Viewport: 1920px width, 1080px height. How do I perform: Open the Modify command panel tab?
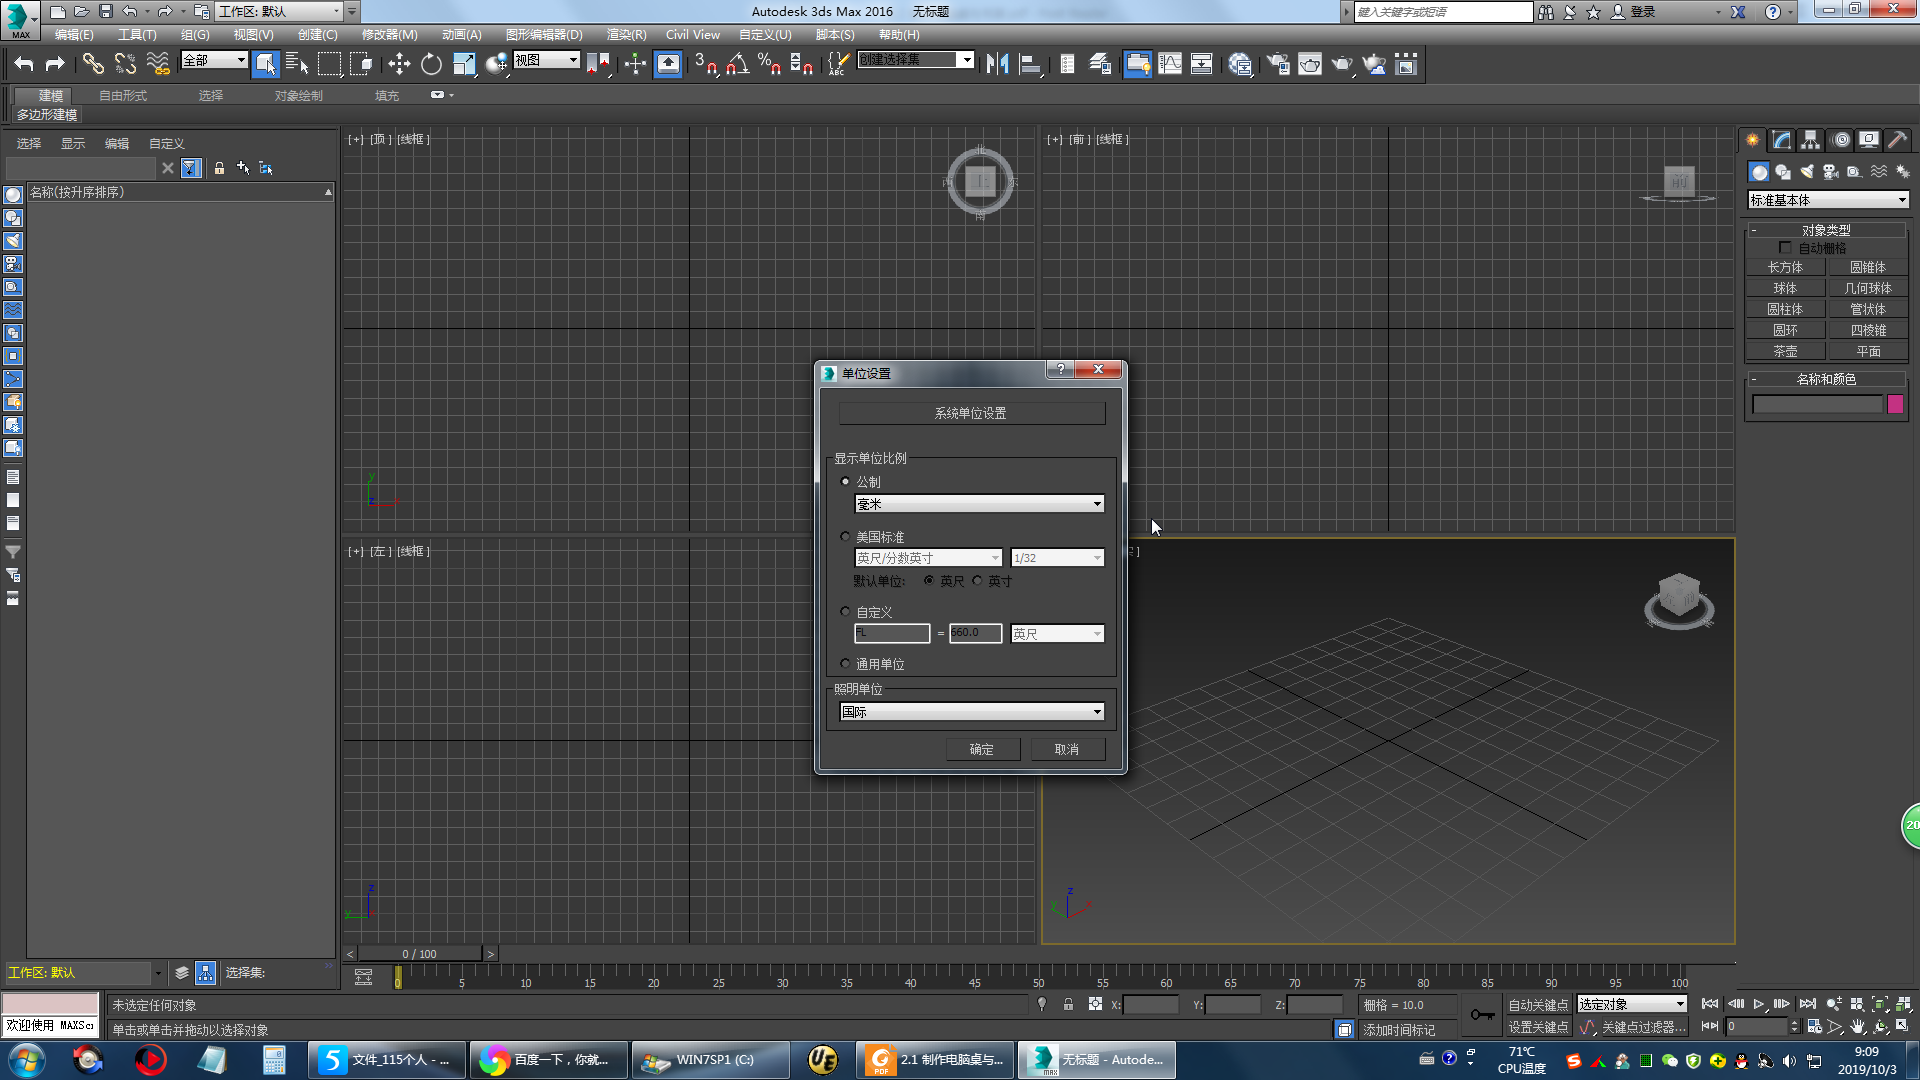click(x=1782, y=140)
